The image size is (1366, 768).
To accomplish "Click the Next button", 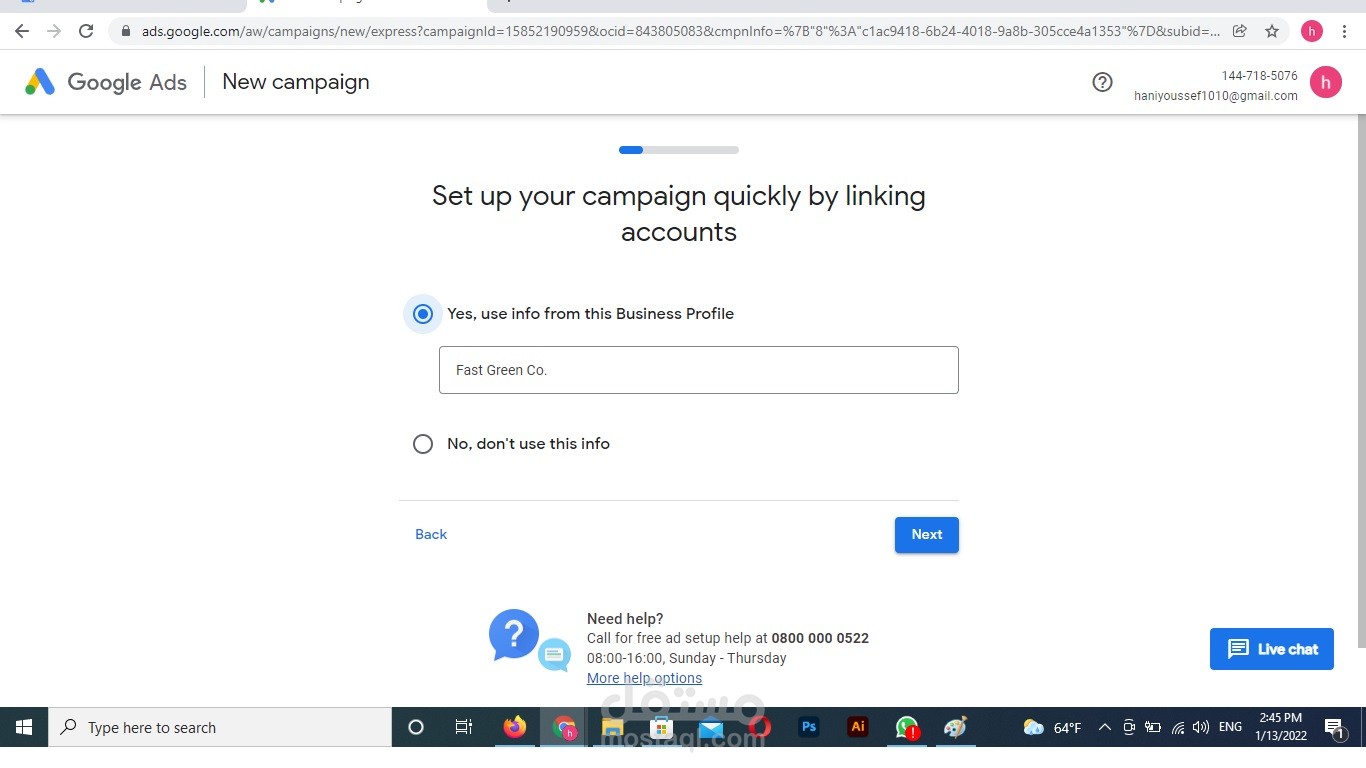I will coord(926,534).
